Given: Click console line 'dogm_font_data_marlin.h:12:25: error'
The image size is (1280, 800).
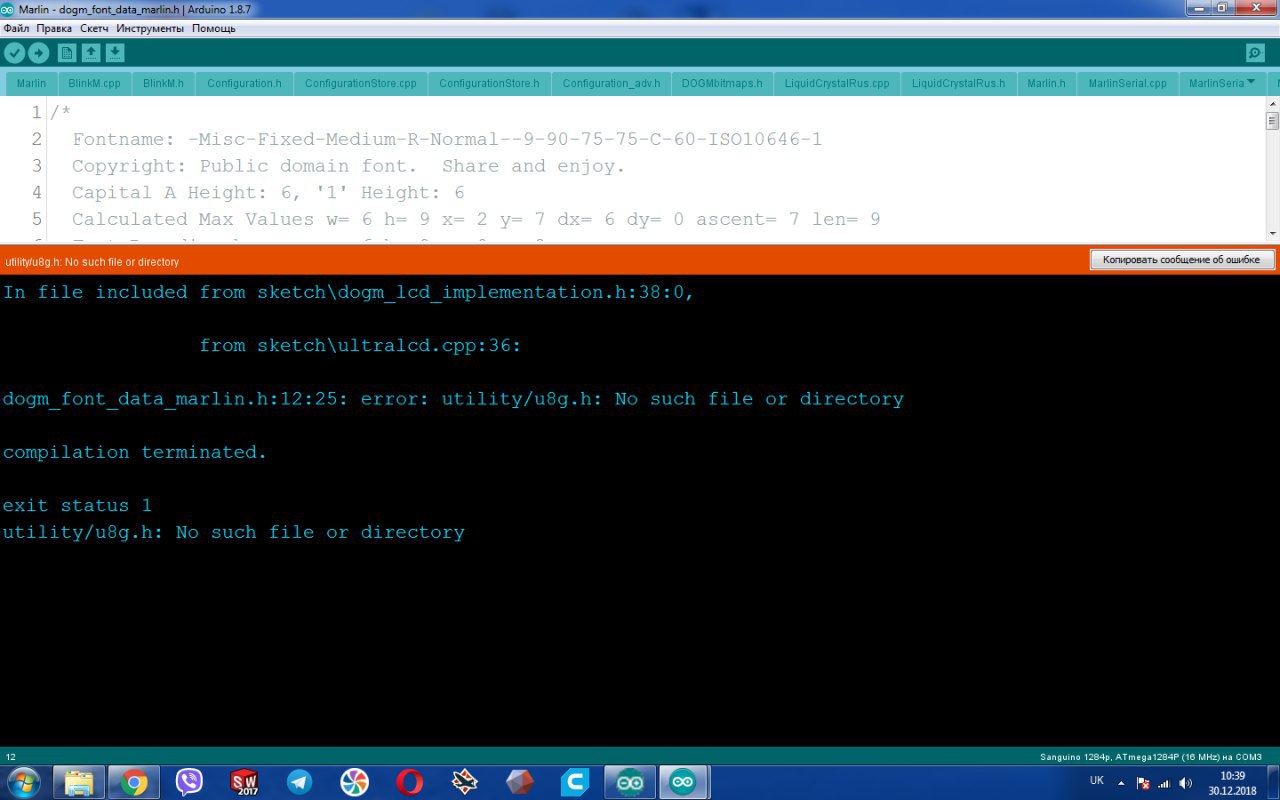Looking at the screenshot, I should tap(453, 399).
